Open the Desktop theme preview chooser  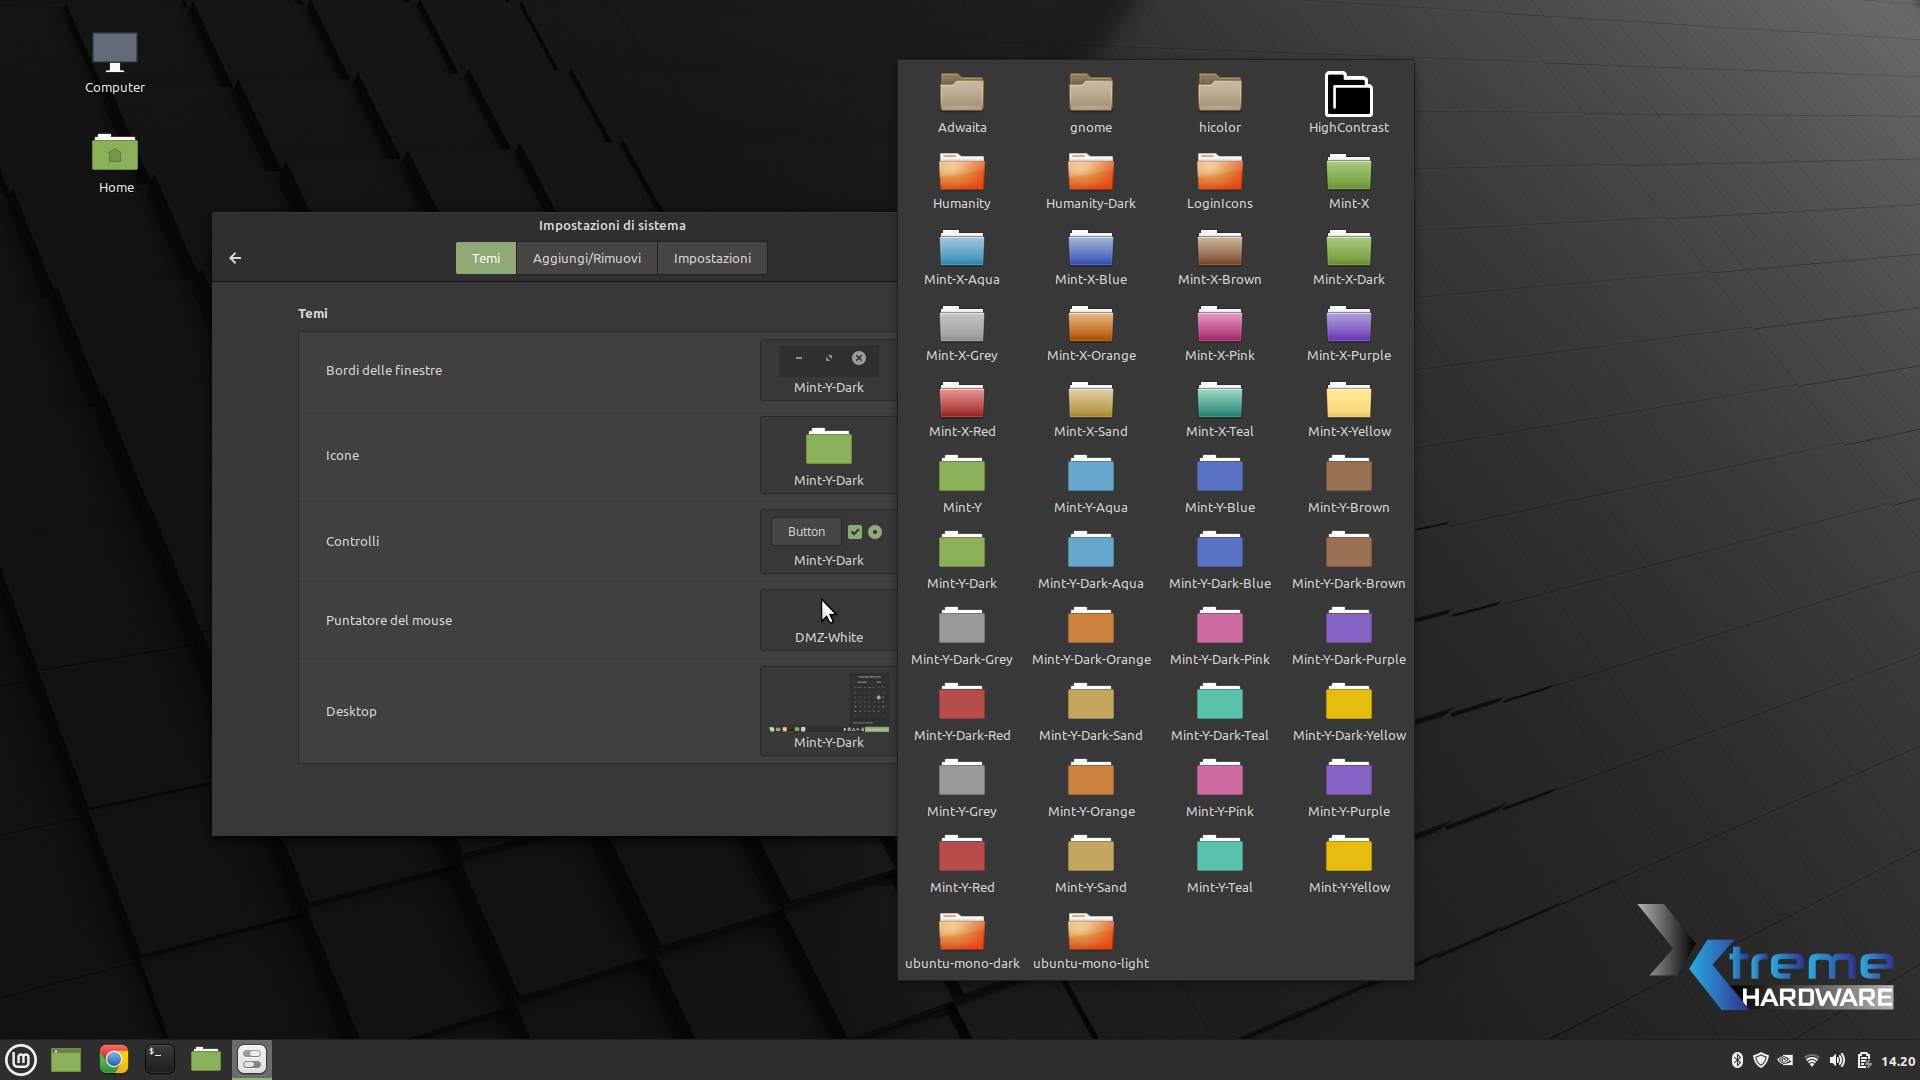[828, 711]
